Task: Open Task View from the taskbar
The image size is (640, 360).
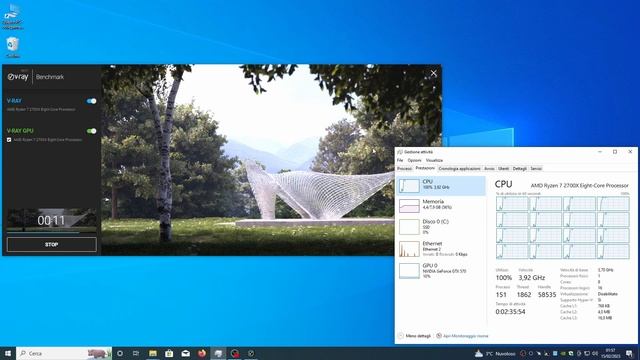Action: tap(136, 353)
